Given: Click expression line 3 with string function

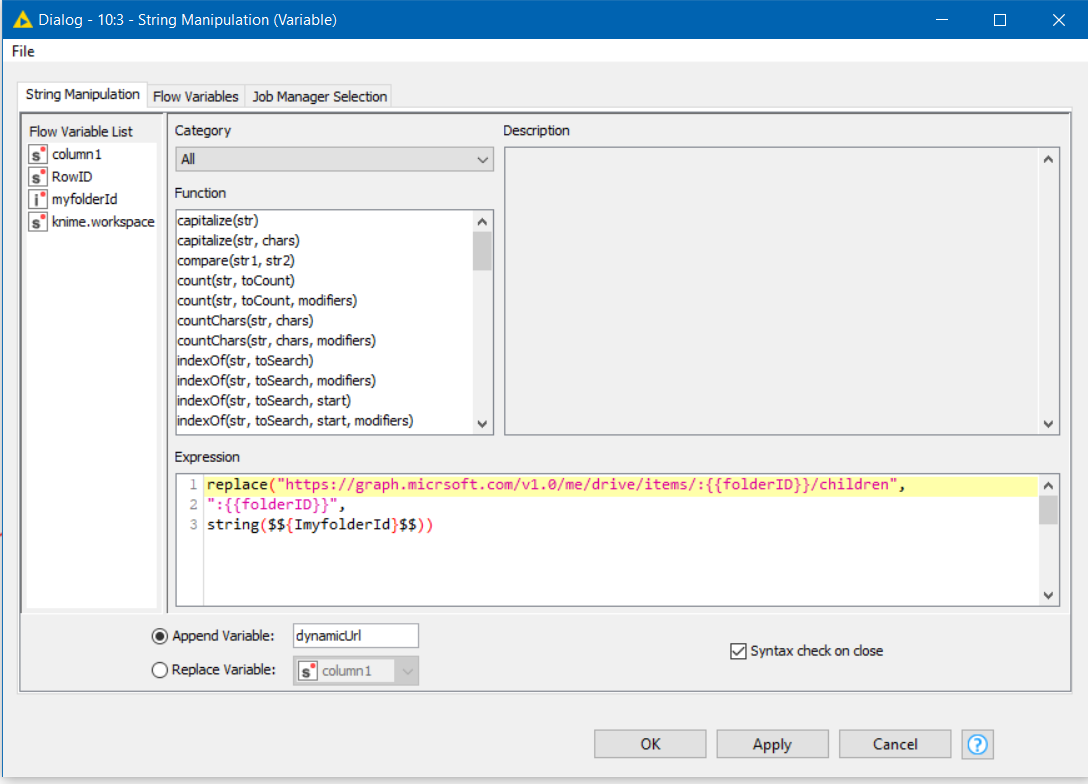Looking at the screenshot, I should 320,525.
